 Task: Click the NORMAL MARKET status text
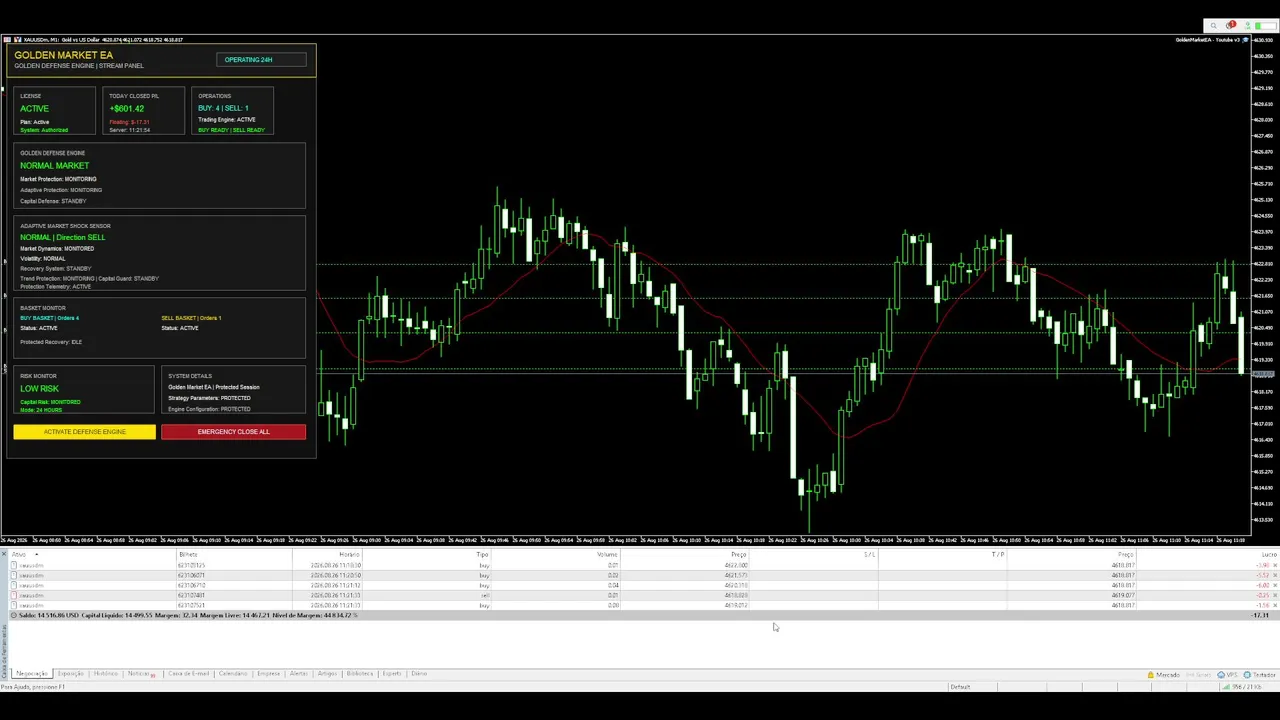click(x=54, y=166)
